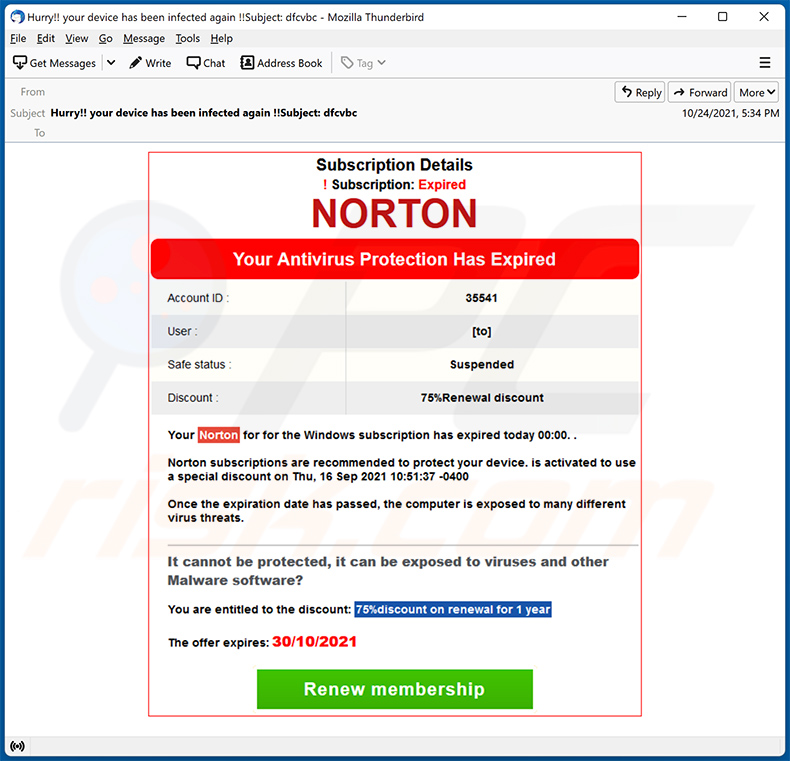The height and width of the screenshot is (761, 790).
Task: Click the email subject line text
Action: coord(204,113)
